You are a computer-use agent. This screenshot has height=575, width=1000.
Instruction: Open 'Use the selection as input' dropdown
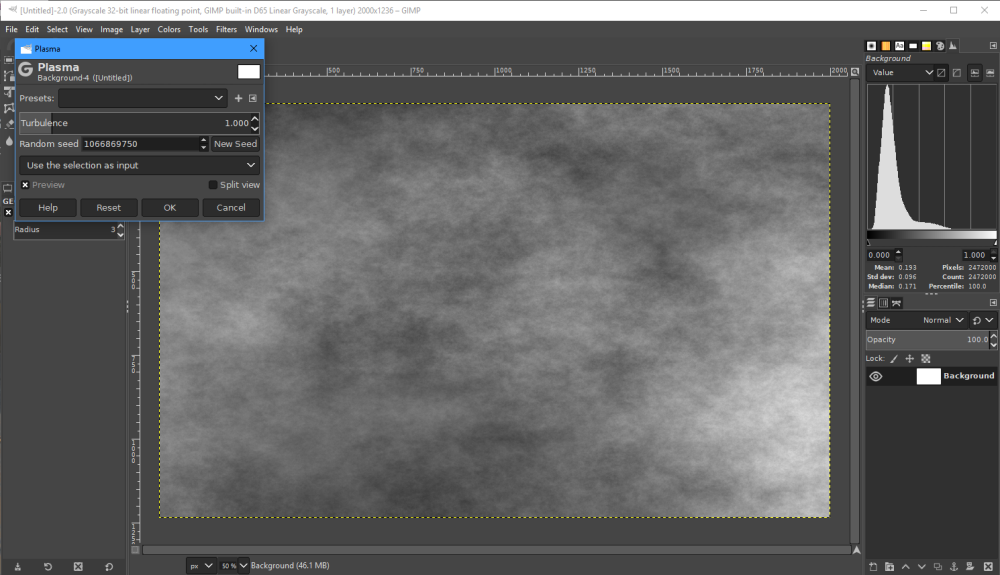coord(139,165)
